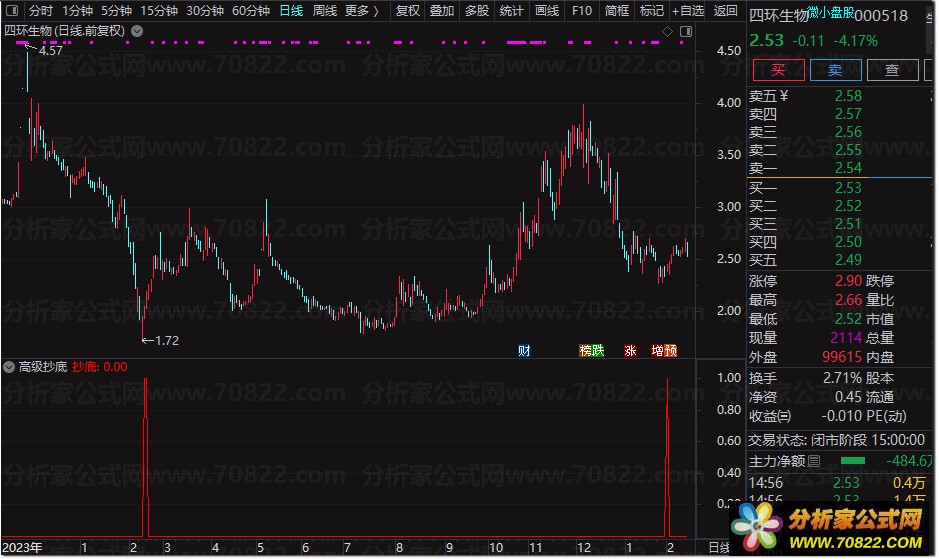
Task: Select the 买三 price 2.51
Action: [x=849, y=224]
